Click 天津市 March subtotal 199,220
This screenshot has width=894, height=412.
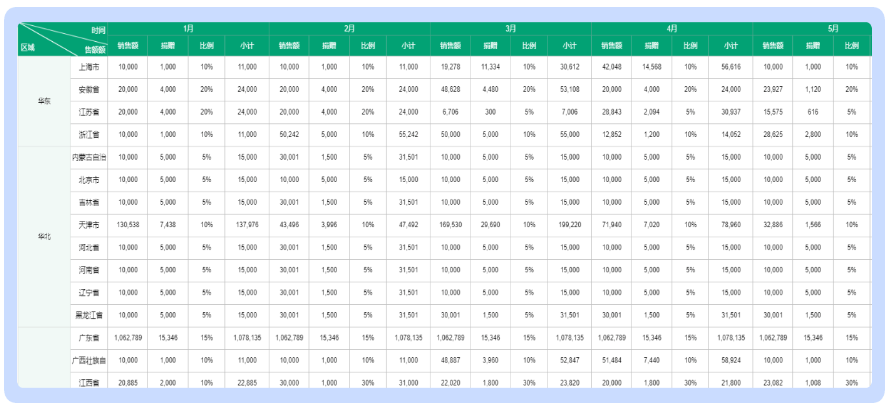click(569, 224)
